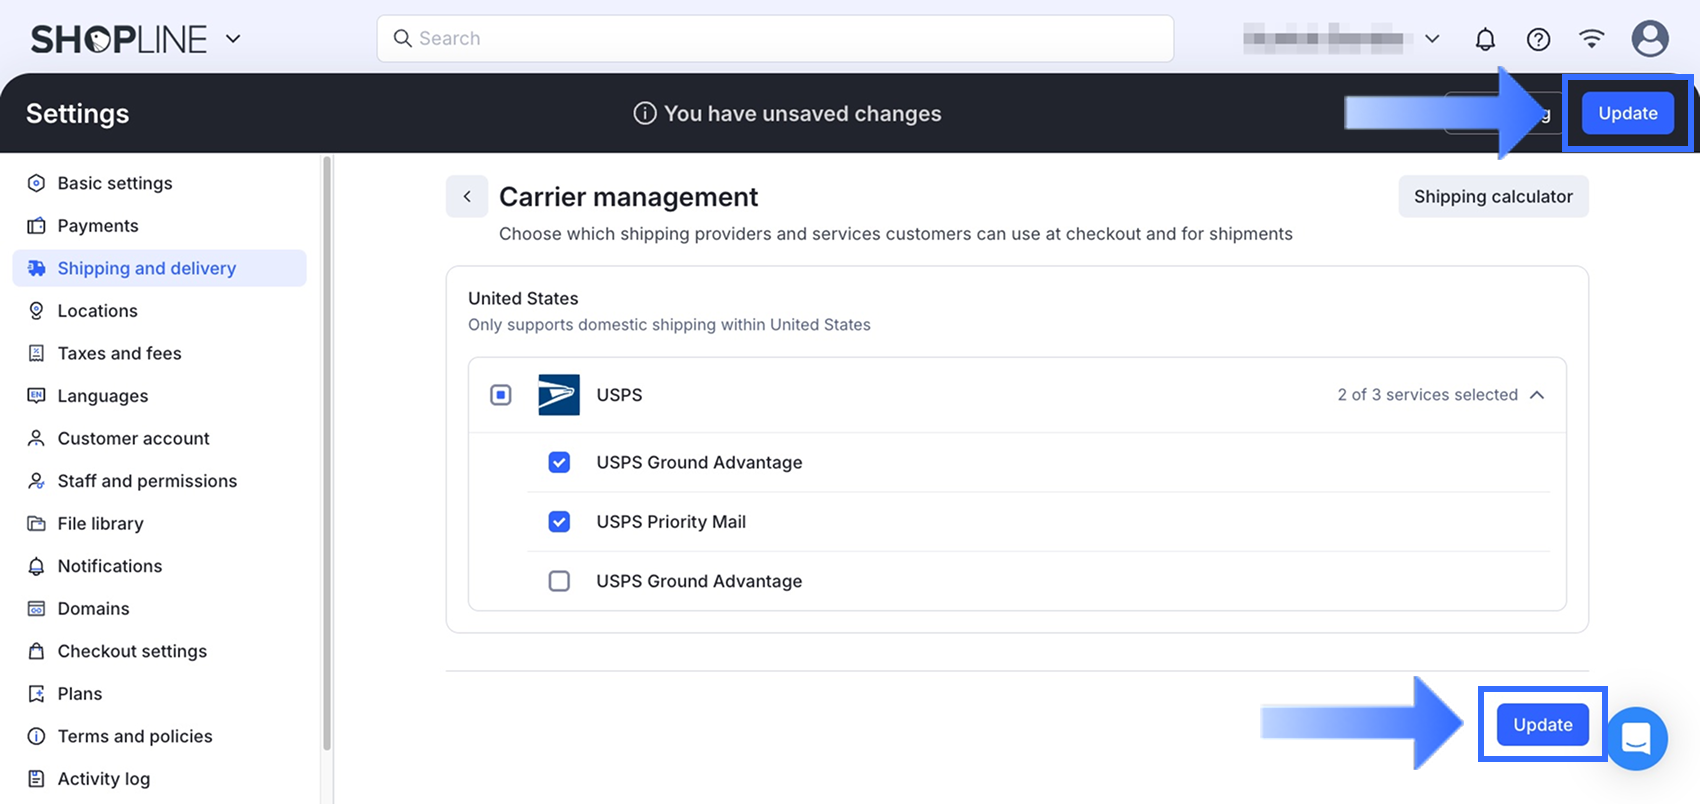The width and height of the screenshot is (1700, 804).
Task: Expand the store name dropdown in header
Action: 1432,39
